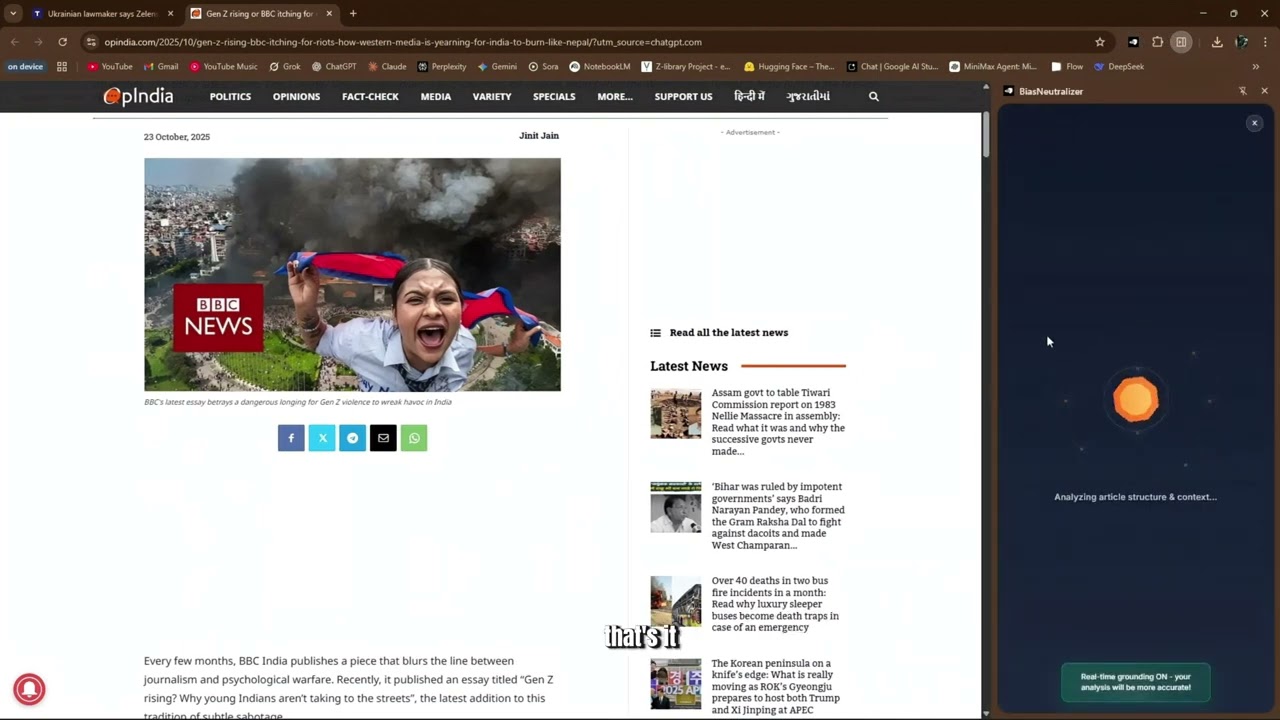Open the Gmail bookmark
Screen dimensions: 1280x720
pyautogui.click(x=161, y=67)
